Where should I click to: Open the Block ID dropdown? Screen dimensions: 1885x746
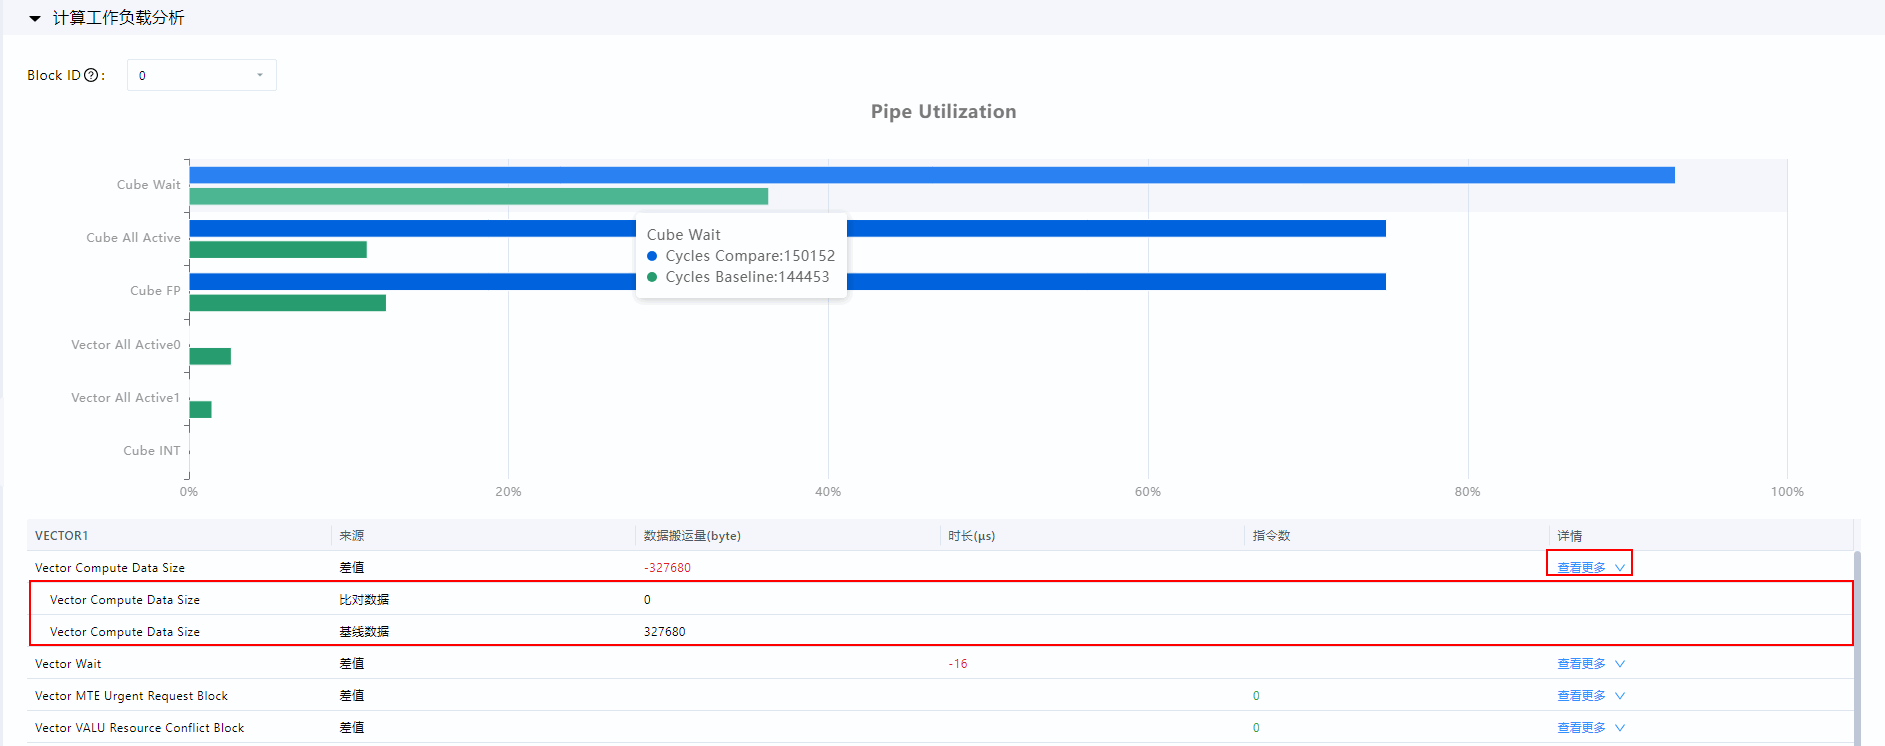click(x=201, y=75)
